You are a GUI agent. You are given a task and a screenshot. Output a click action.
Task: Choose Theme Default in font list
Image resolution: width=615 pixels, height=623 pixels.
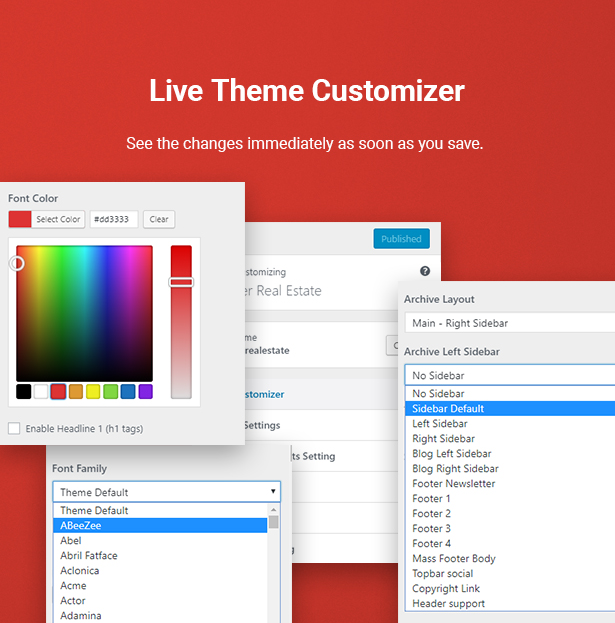pyautogui.click(x=160, y=510)
